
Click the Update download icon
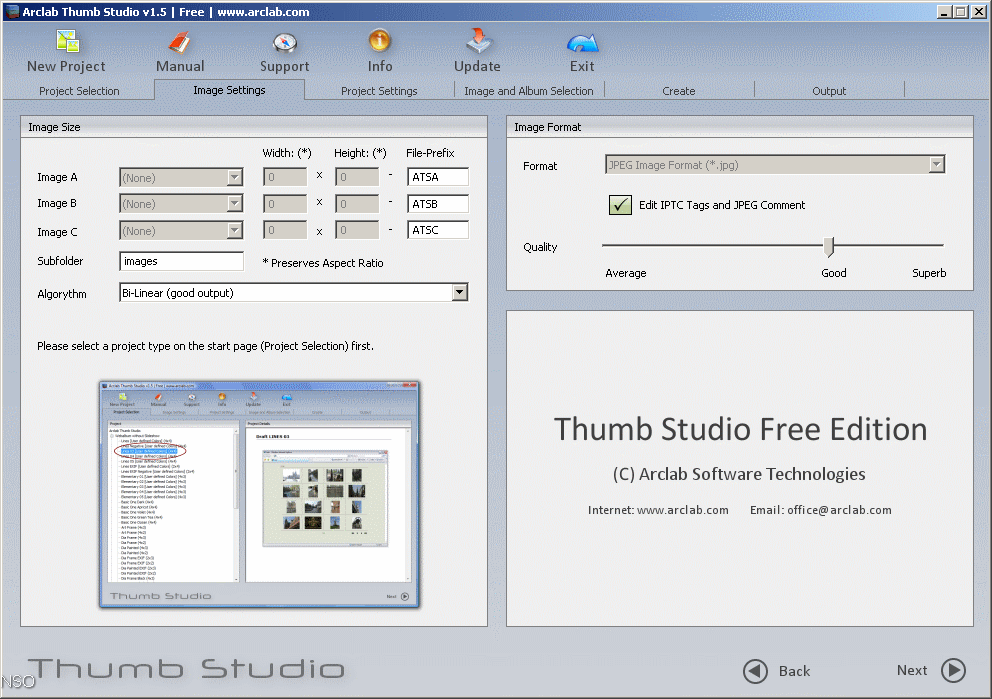[478, 41]
